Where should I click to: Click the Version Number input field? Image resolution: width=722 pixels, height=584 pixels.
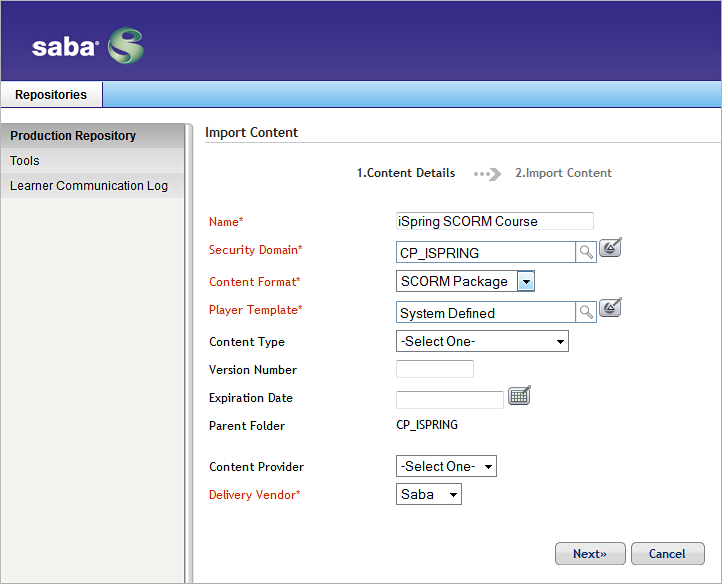tap(435, 369)
